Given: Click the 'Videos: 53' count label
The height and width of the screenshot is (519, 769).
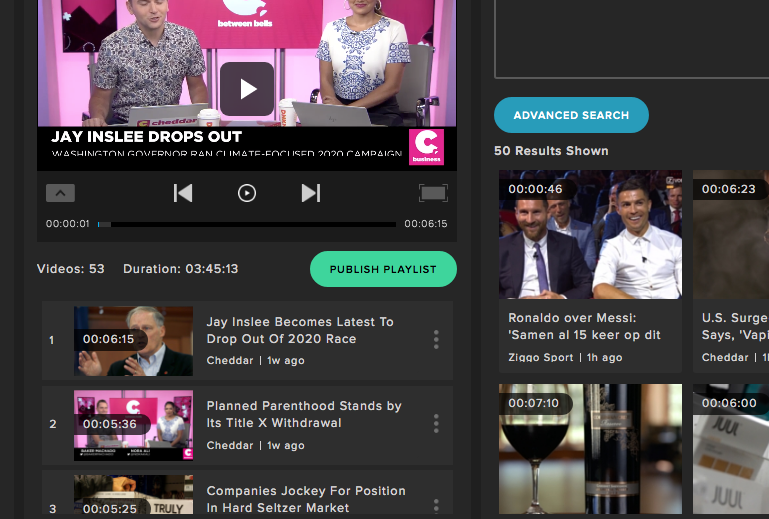Looking at the screenshot, I should tap(71, 269).
